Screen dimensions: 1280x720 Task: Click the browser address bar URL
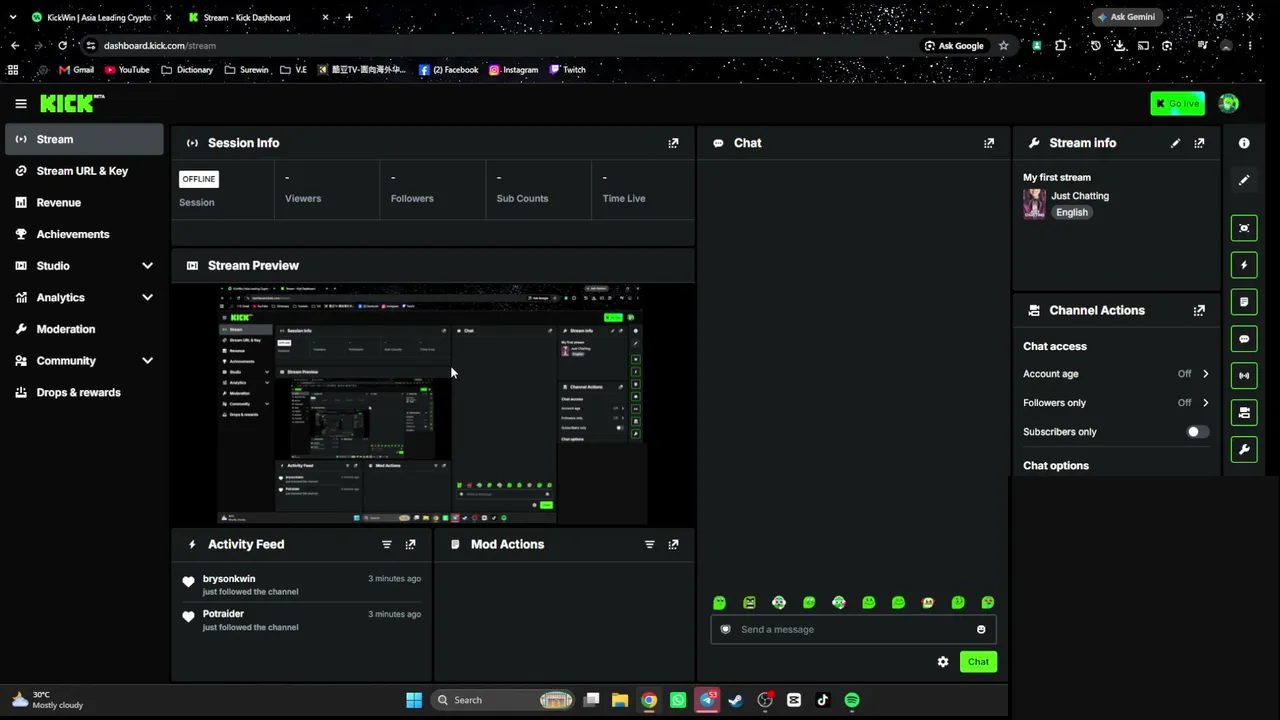tap(160, 45)
